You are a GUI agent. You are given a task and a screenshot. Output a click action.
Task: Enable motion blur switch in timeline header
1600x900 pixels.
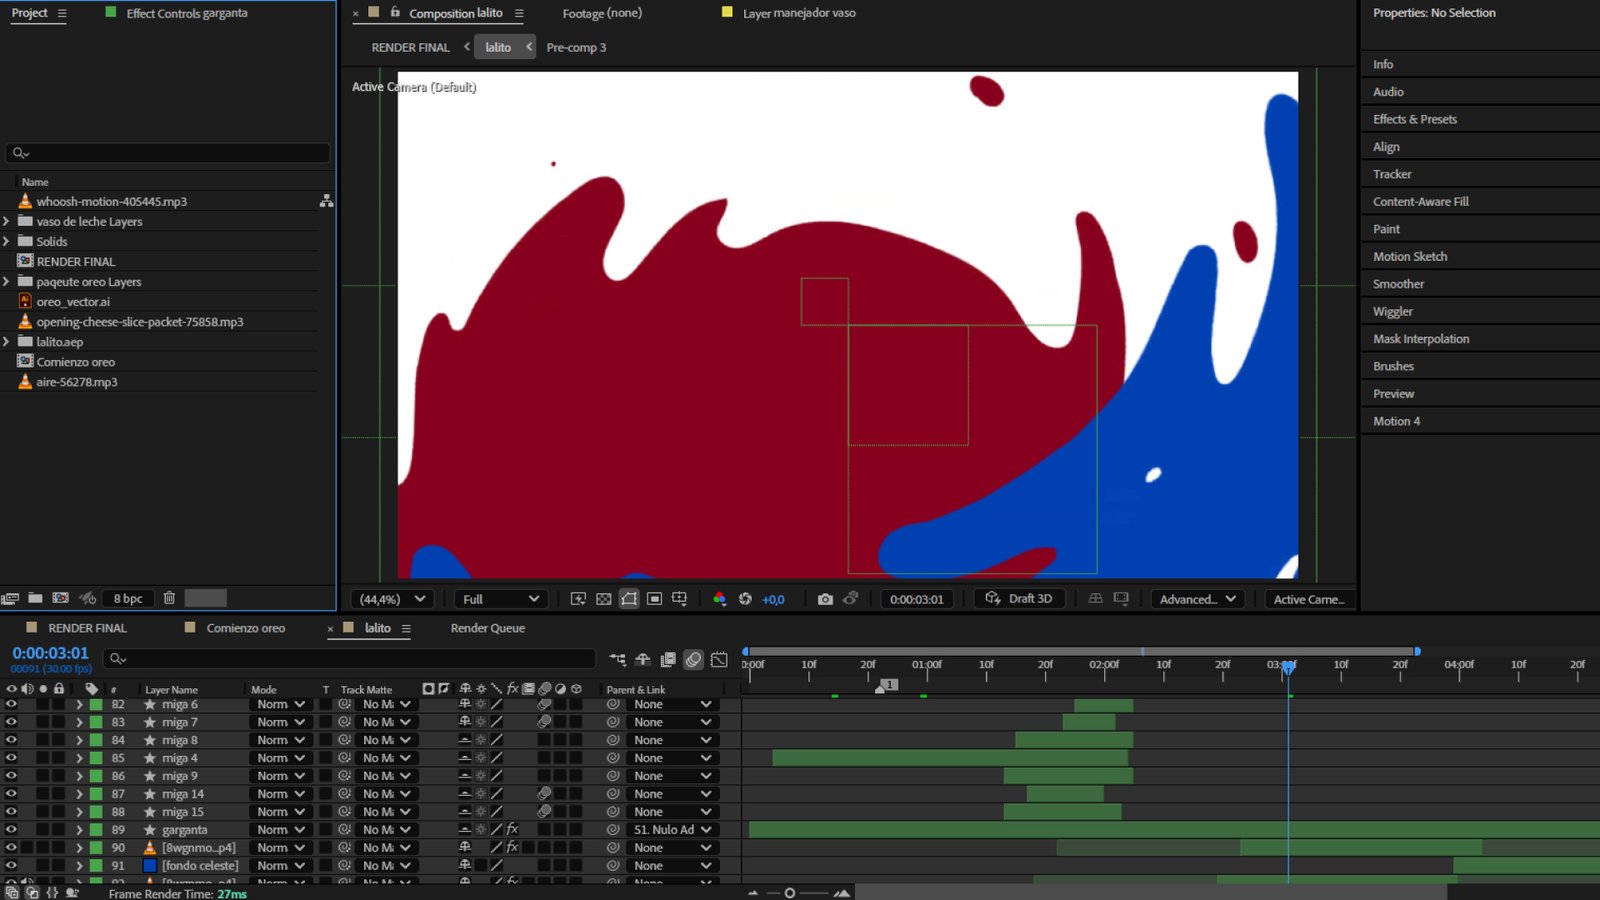click(693, 659)
